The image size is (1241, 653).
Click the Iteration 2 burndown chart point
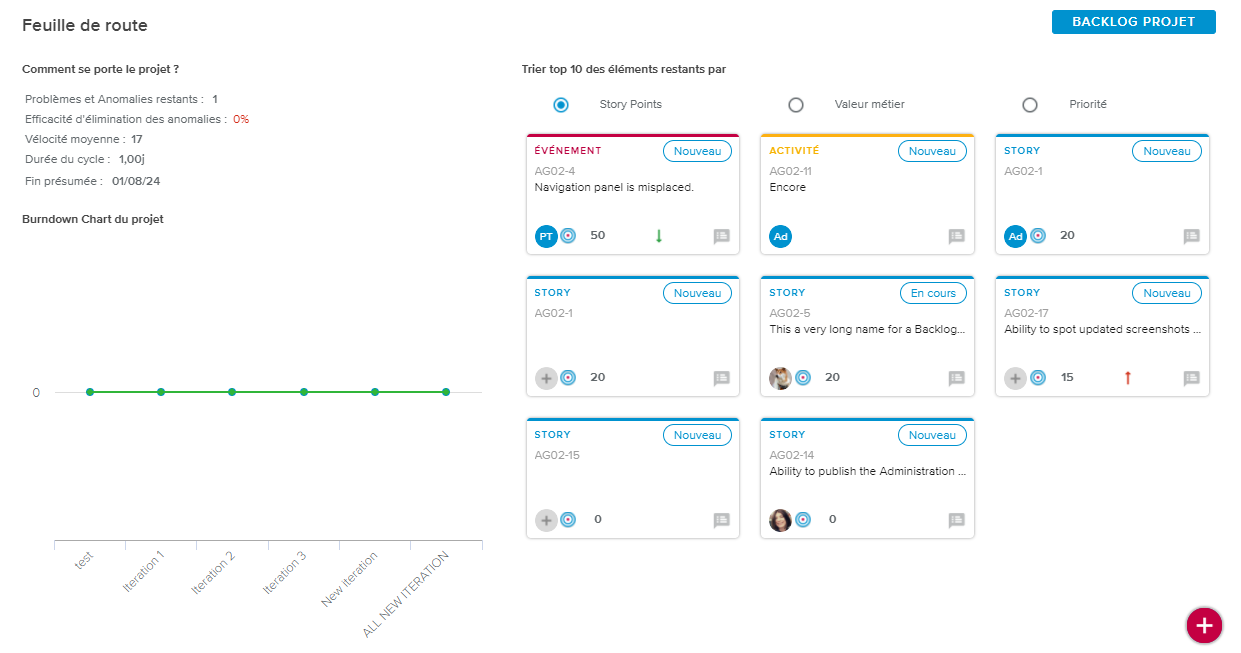pos(232,392)
